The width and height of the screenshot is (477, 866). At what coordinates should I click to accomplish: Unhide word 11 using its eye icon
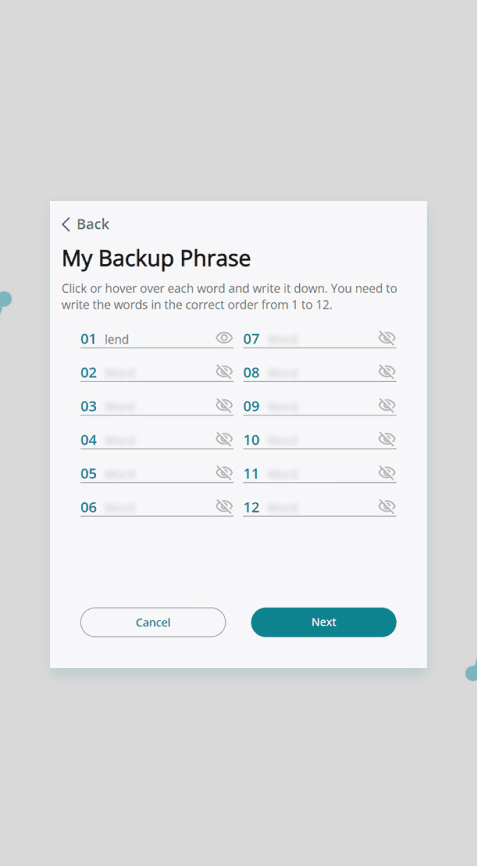click(x=387, y=473)
